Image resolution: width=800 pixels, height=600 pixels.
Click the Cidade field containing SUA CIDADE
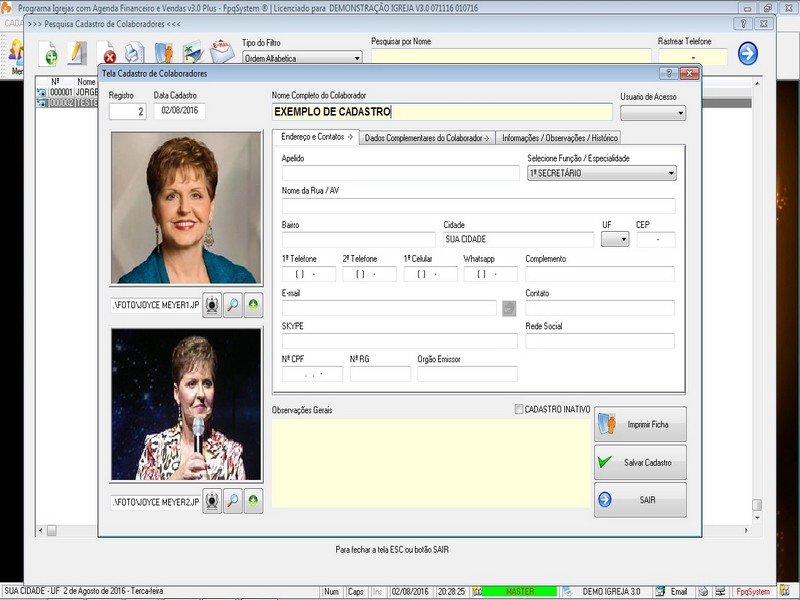[x=518, y=239]
